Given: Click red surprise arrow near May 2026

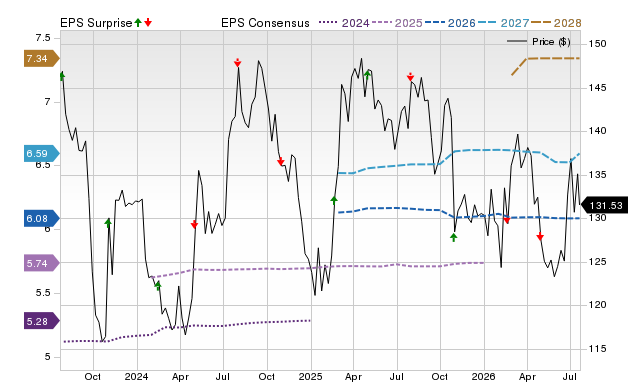Looking at the screenshot, I should (540, 236).
